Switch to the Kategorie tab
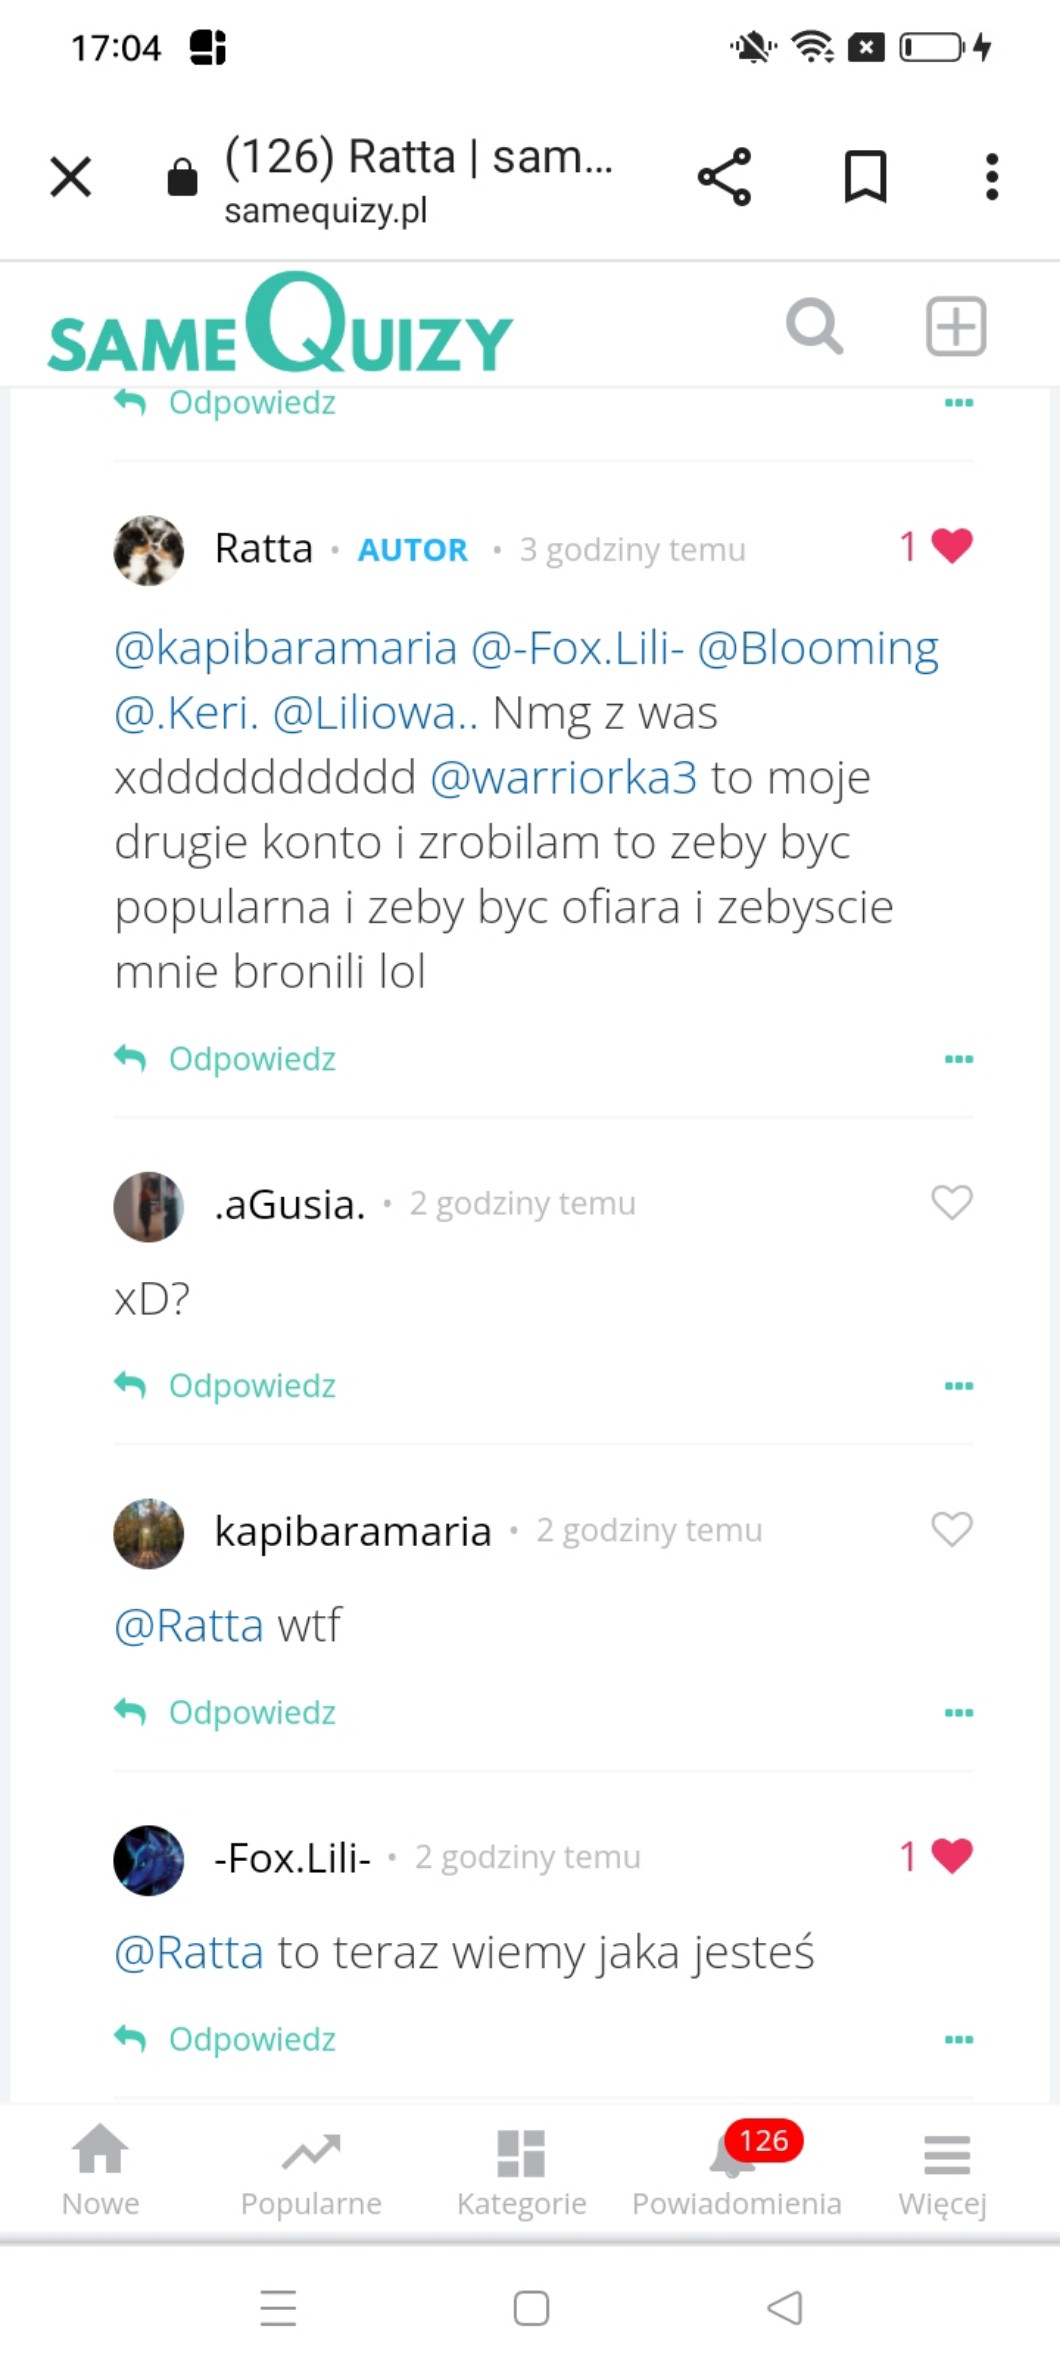 521,2168
